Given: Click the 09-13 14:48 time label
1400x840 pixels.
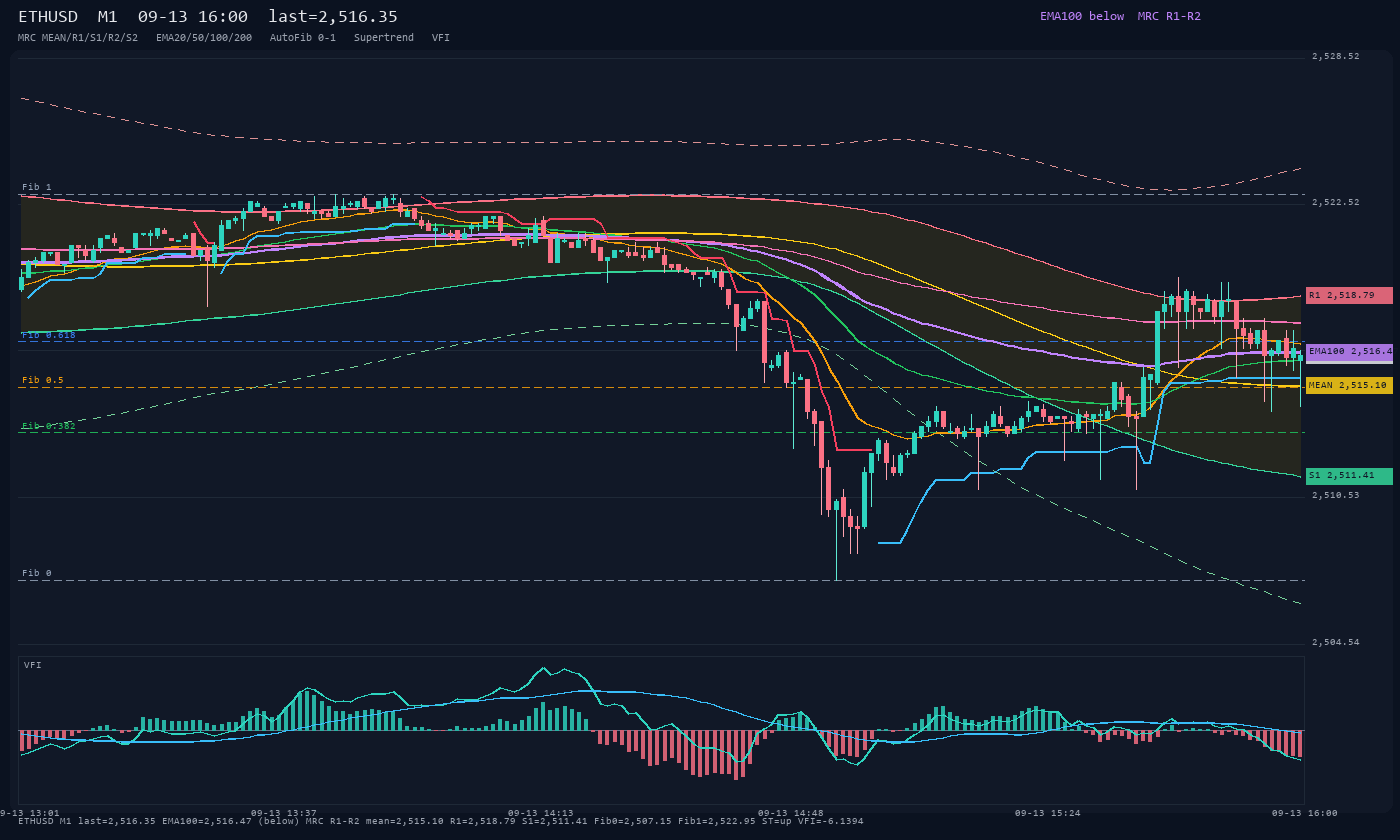Looking at the screenshot, I should point(791,813).
